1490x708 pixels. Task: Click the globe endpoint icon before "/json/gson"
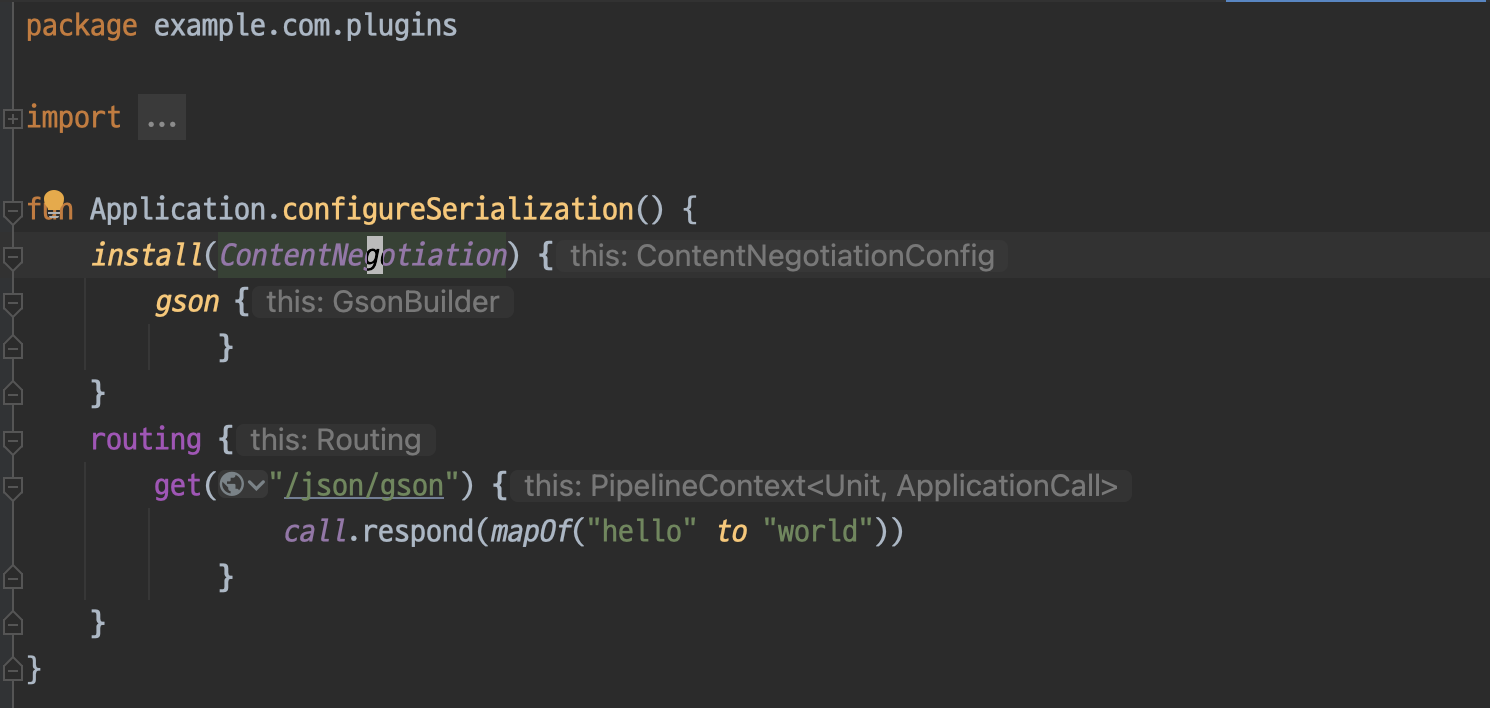coord(232,486)
